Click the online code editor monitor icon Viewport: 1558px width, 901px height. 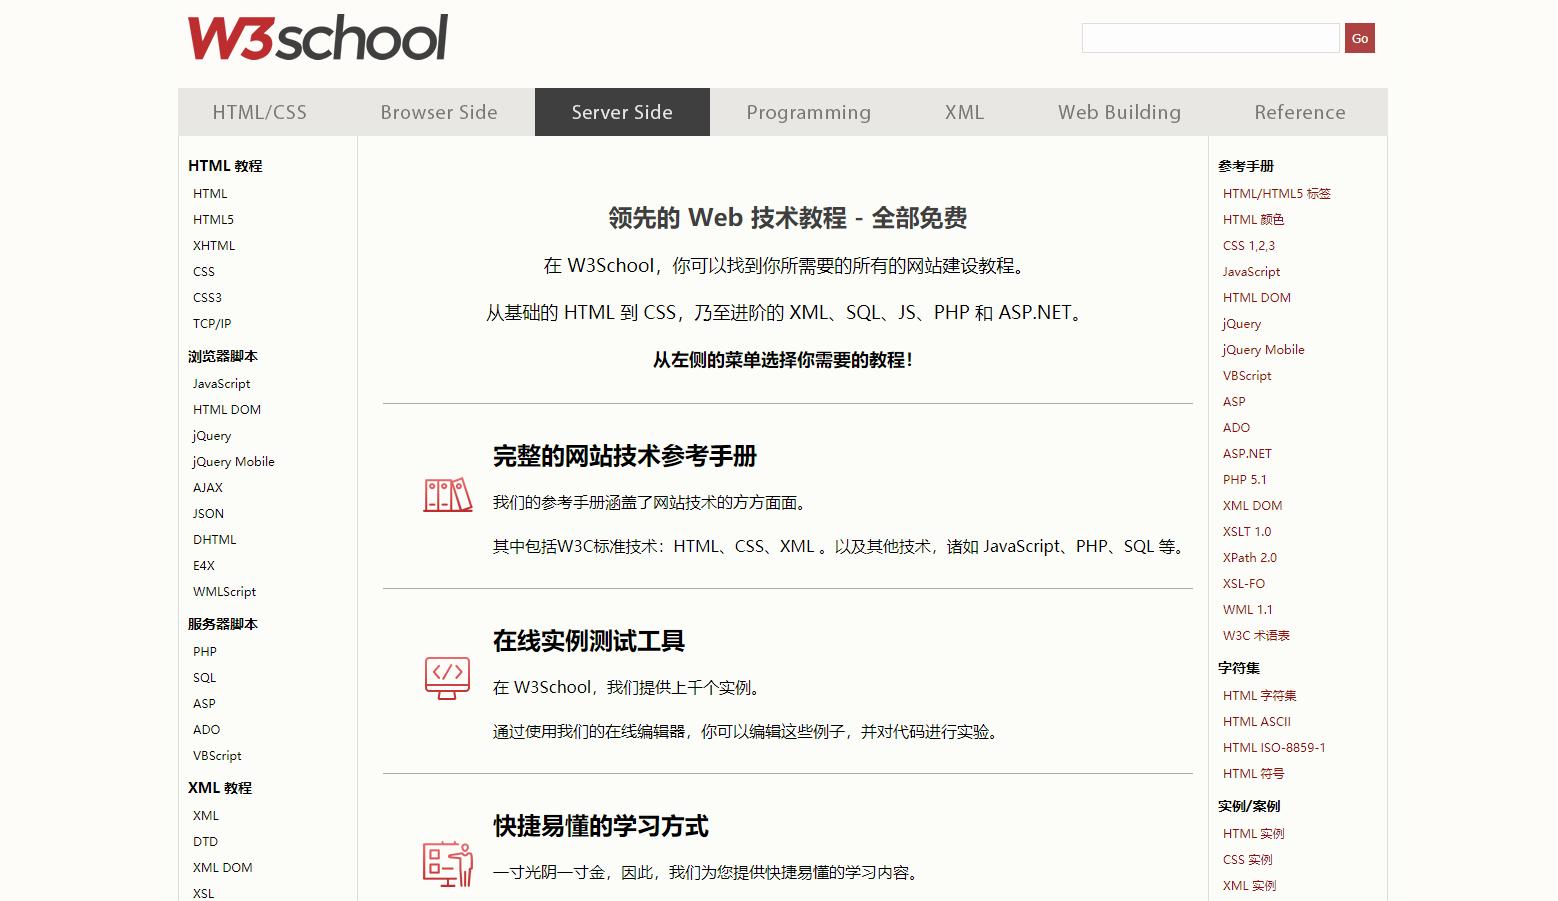click(x=447, y=678)
